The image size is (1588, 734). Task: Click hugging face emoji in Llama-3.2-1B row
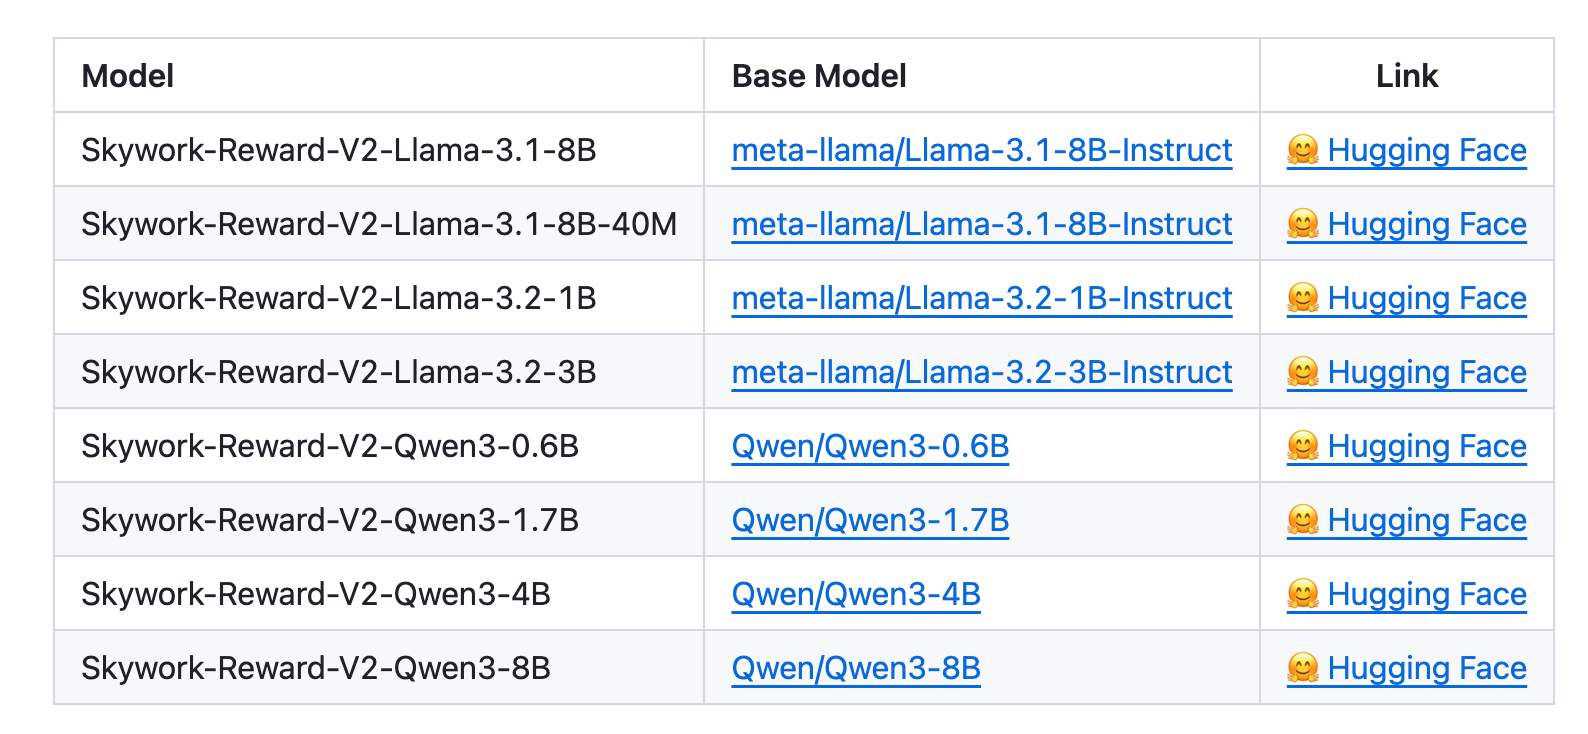click(1303, 298)
